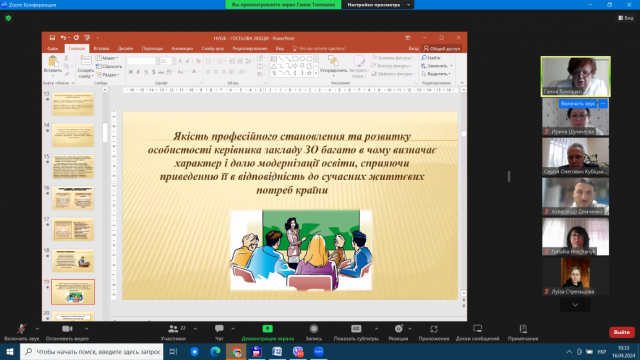Toggle Показать субтитры captions
The height and width of the screenshot is (360, 640).
[356, 333]
